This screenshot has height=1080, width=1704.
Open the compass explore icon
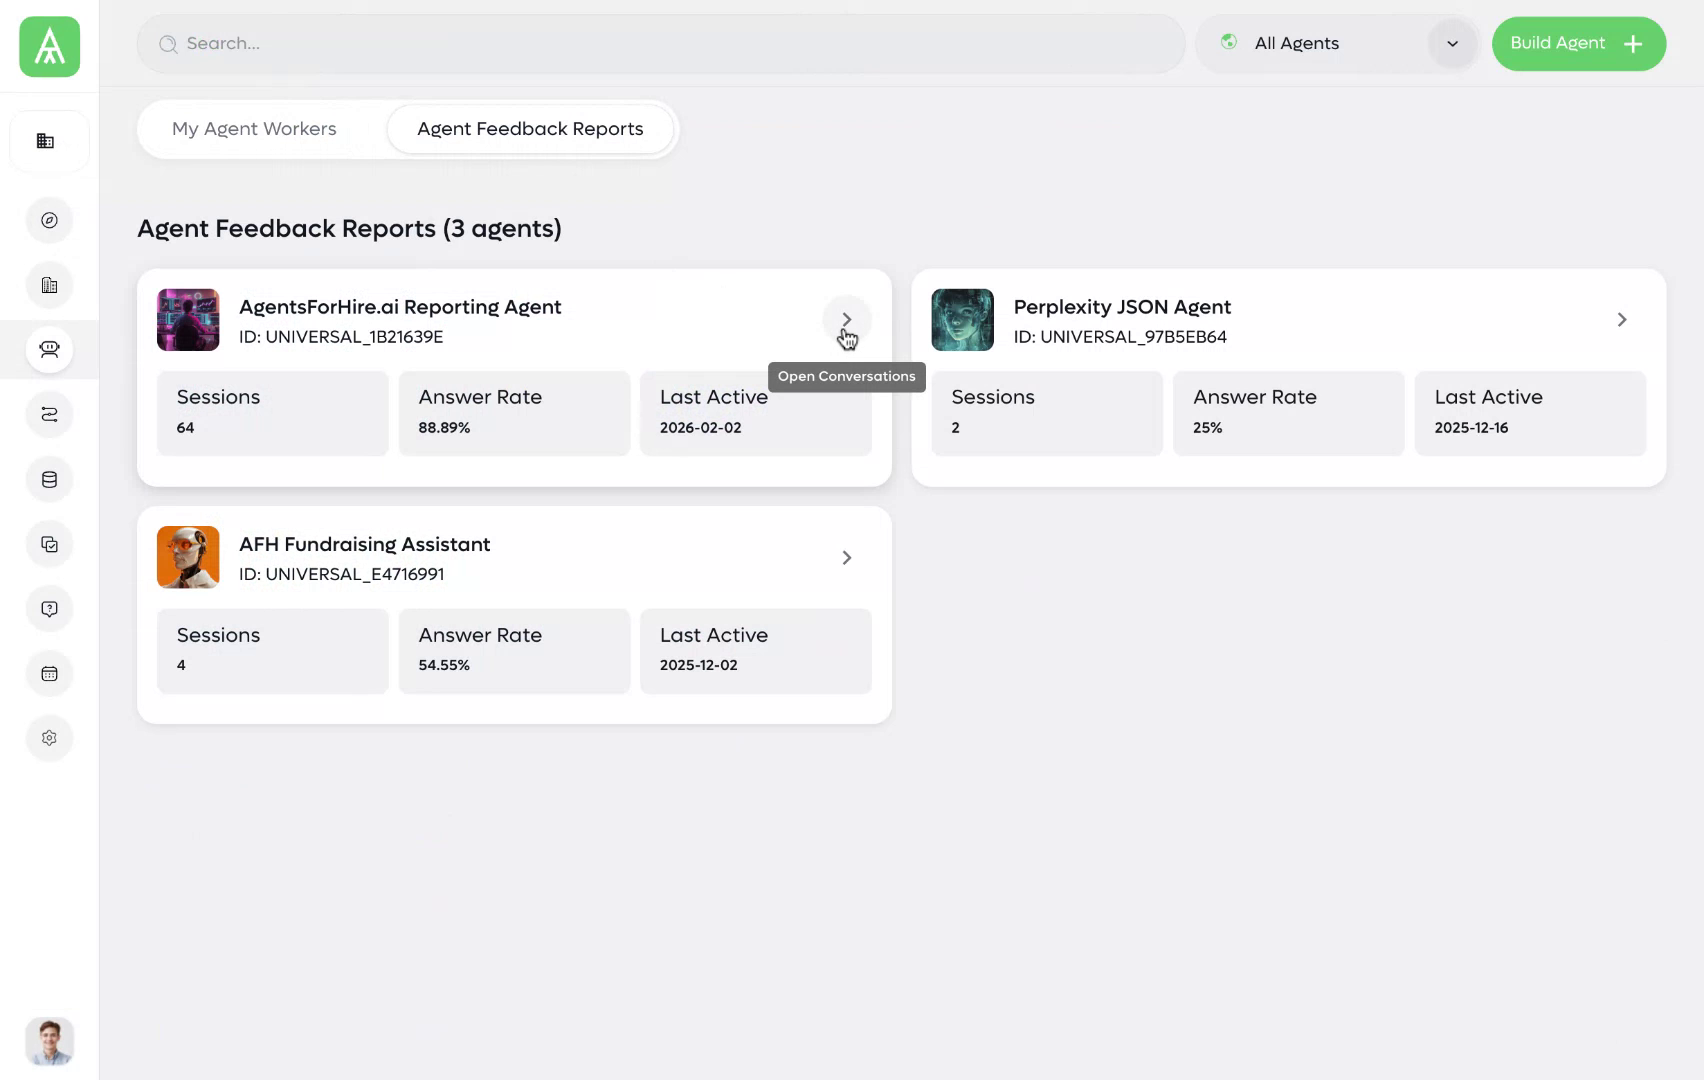pyautogui.click(x=49, y=220)
